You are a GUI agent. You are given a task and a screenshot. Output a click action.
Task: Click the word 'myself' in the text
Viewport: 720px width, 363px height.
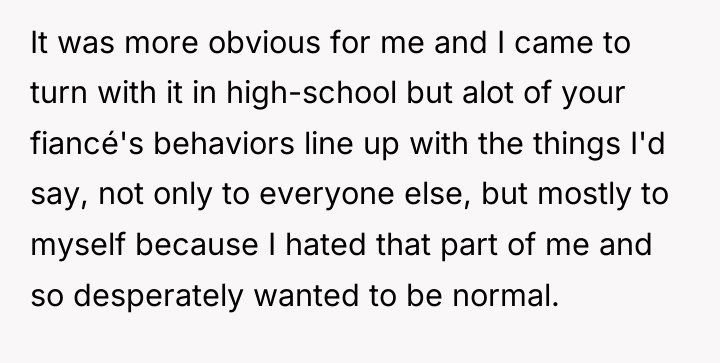click(78, 246)
